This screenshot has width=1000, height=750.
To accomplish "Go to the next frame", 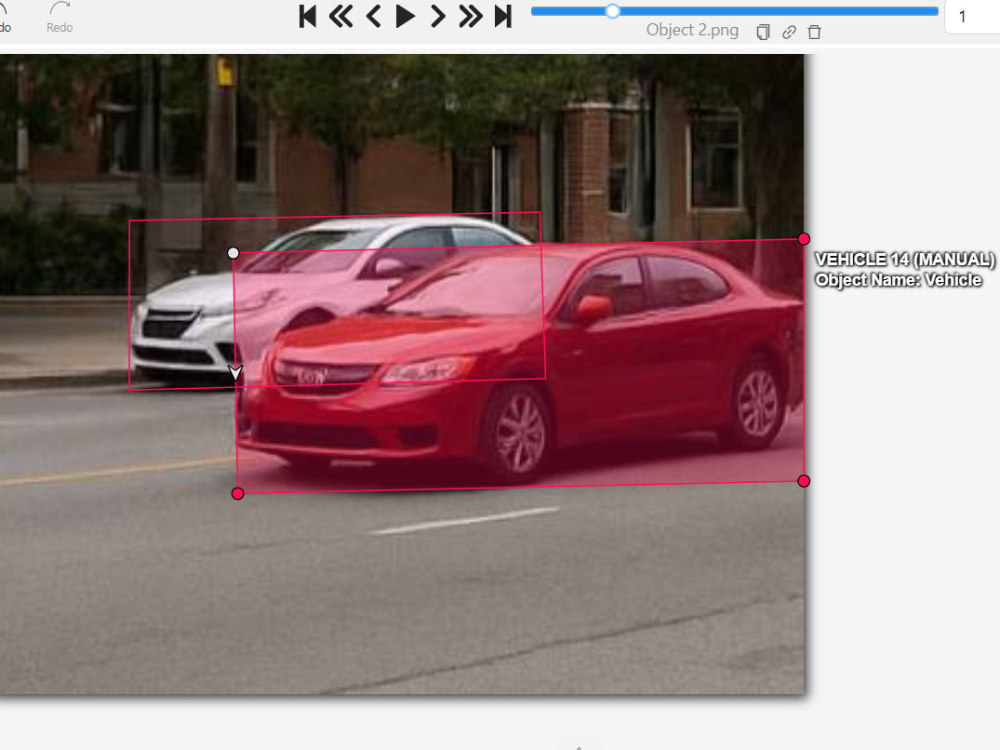I will 438,16.
